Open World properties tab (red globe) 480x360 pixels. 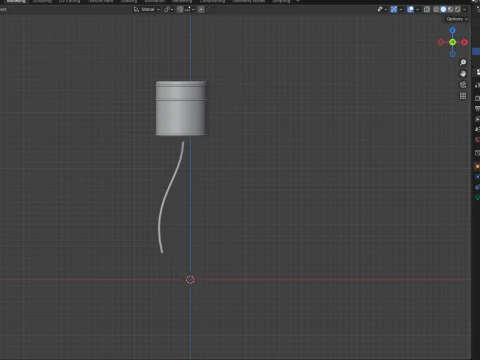(477, 140)
